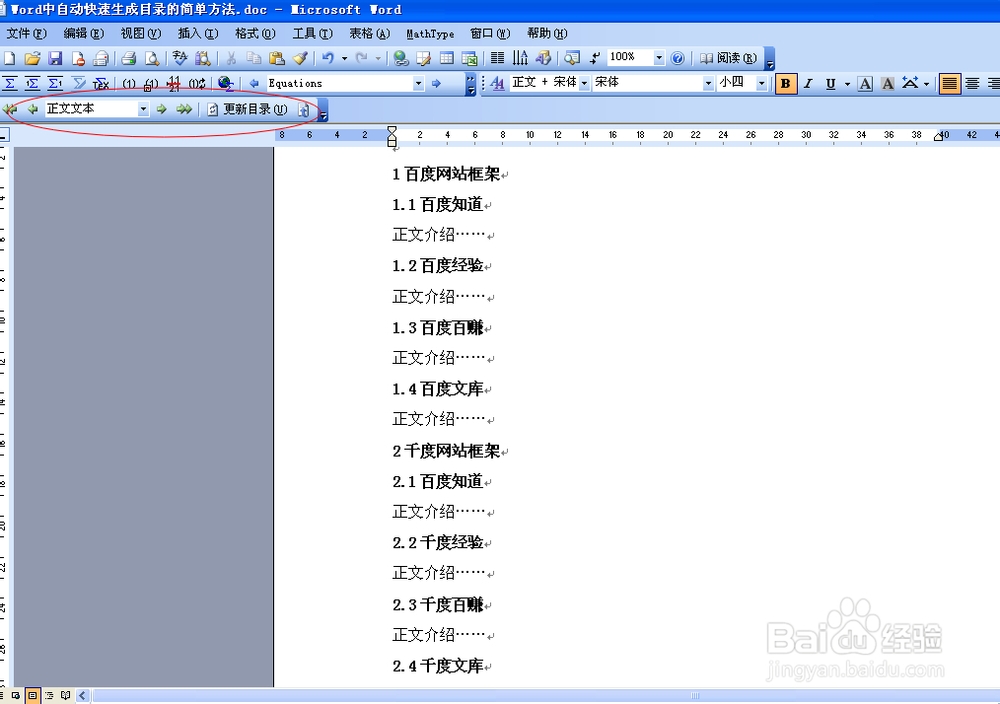Paste from clipboard icon
Image resolution: width=1000 pixels, height=704 pixels.
pyautogui.click(x=277, y=59)
